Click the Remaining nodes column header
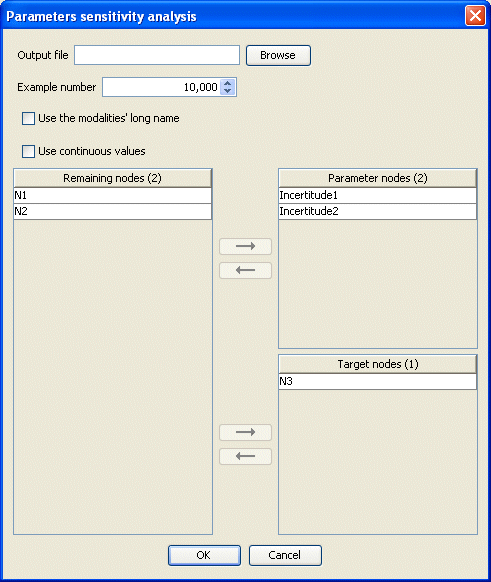The height and width of the screenshot is (582, 491). (112, 178)
